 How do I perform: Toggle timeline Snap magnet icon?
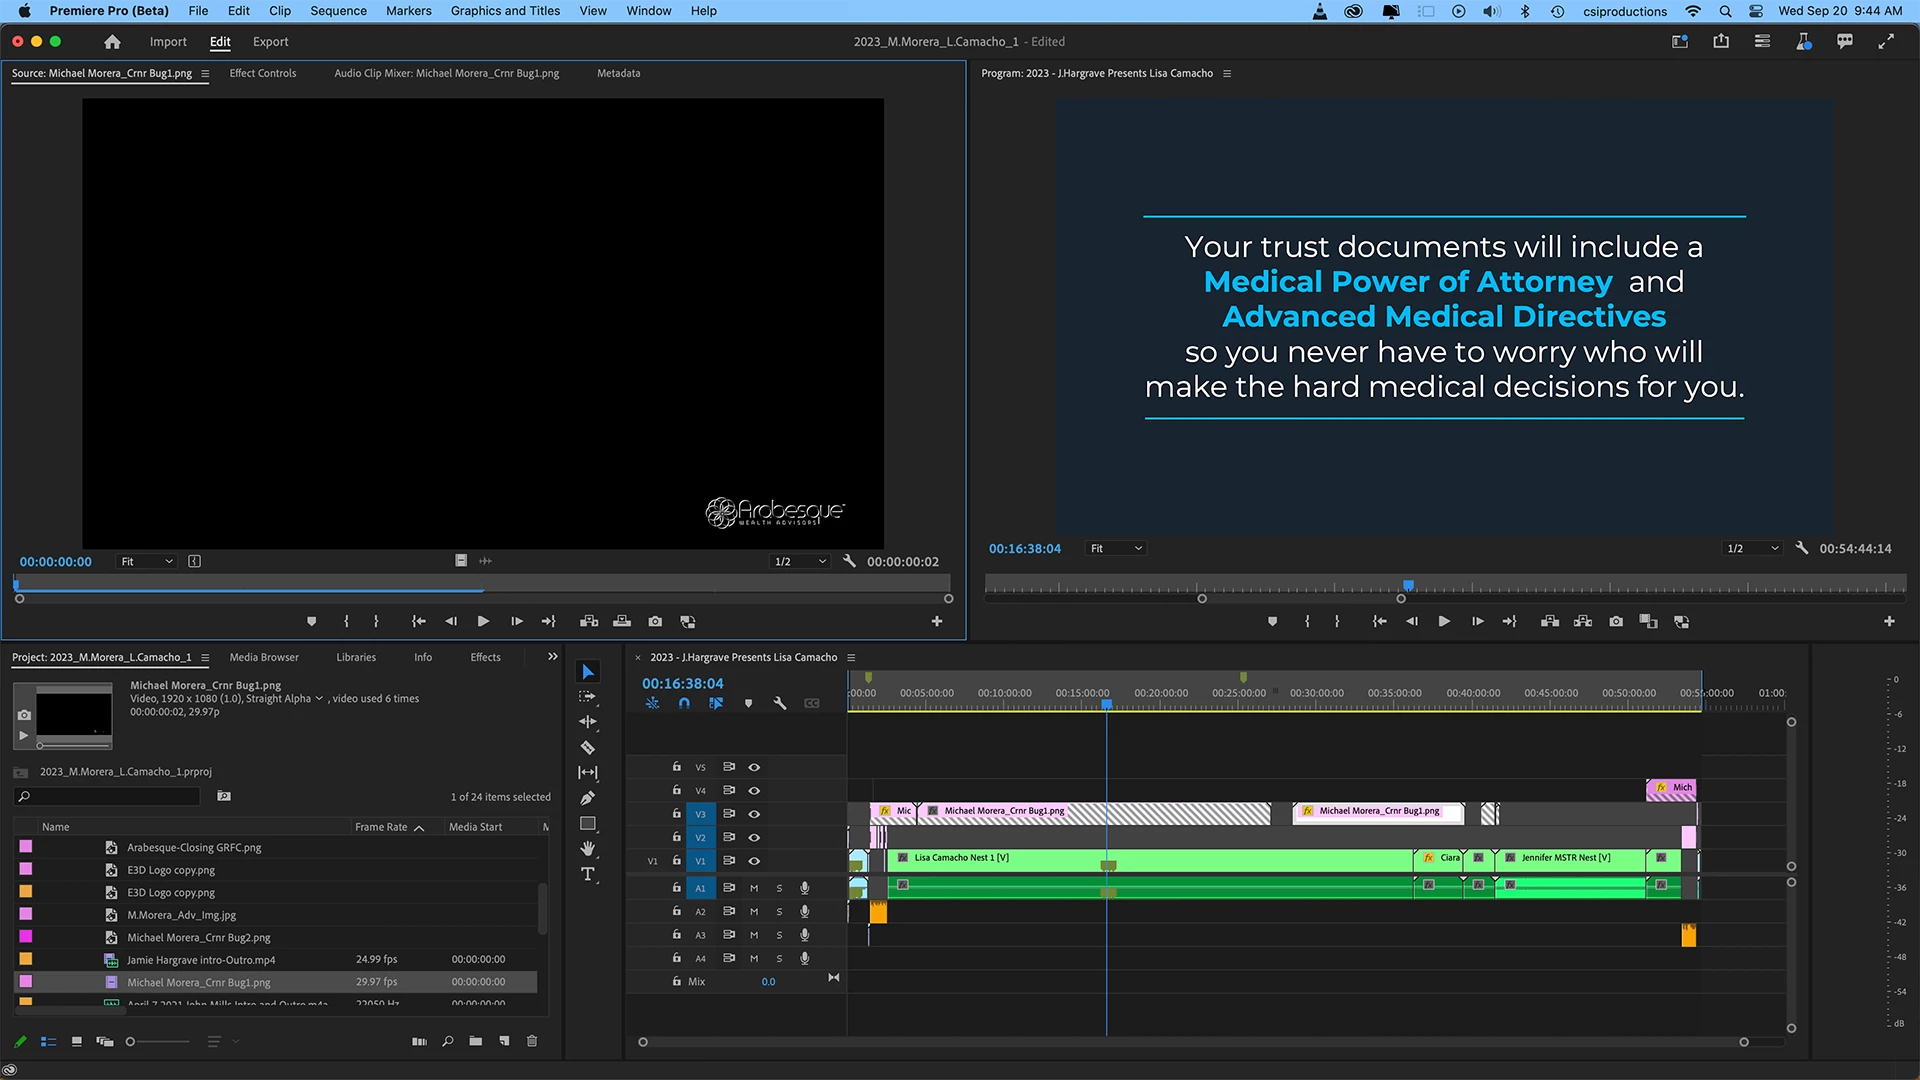[x=684, y=703]
